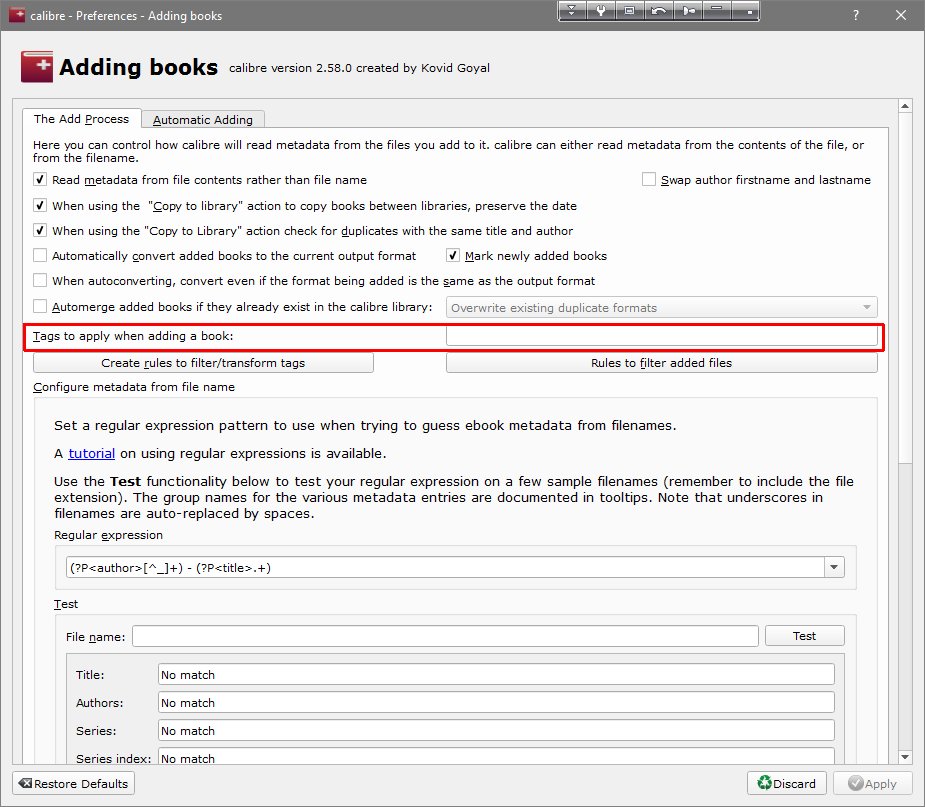The image size is (925, 807).
Task: Click the wrench icon in the title toolbar
Action: click(601, 11)
